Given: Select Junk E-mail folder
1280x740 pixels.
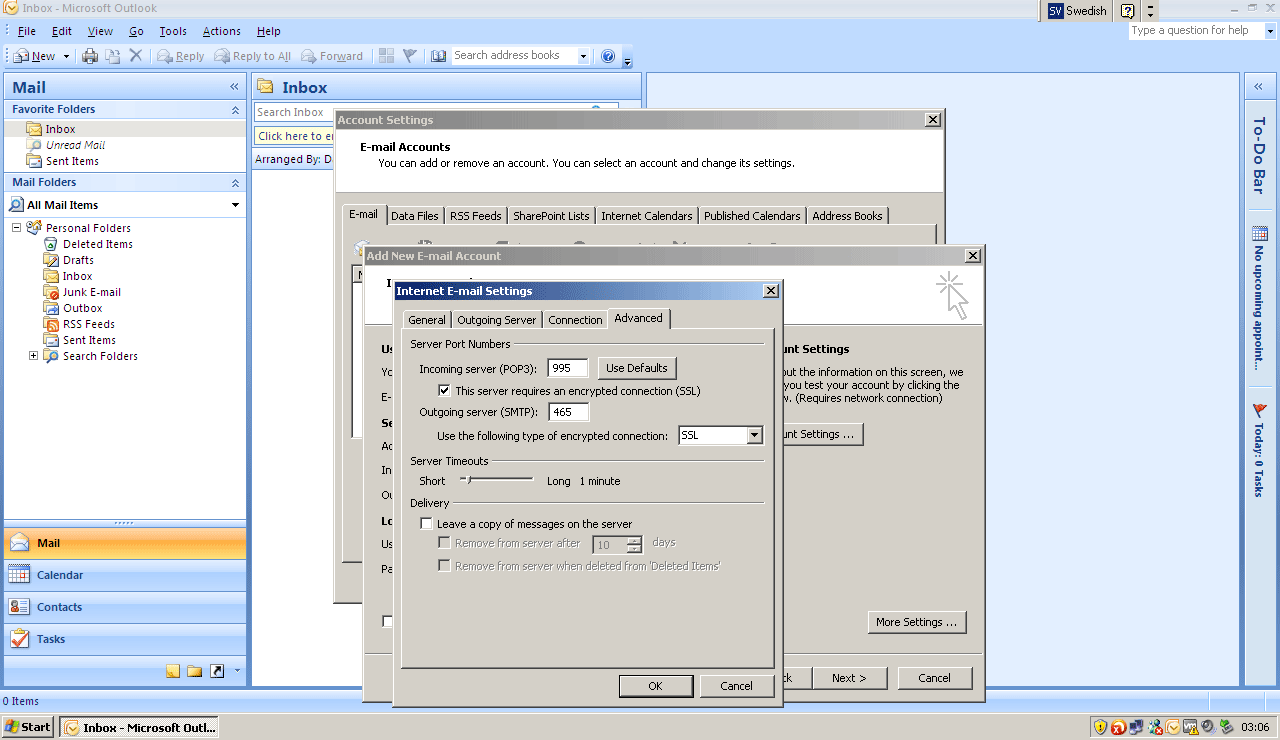Looking at the screenshot, I should (82, 292).
